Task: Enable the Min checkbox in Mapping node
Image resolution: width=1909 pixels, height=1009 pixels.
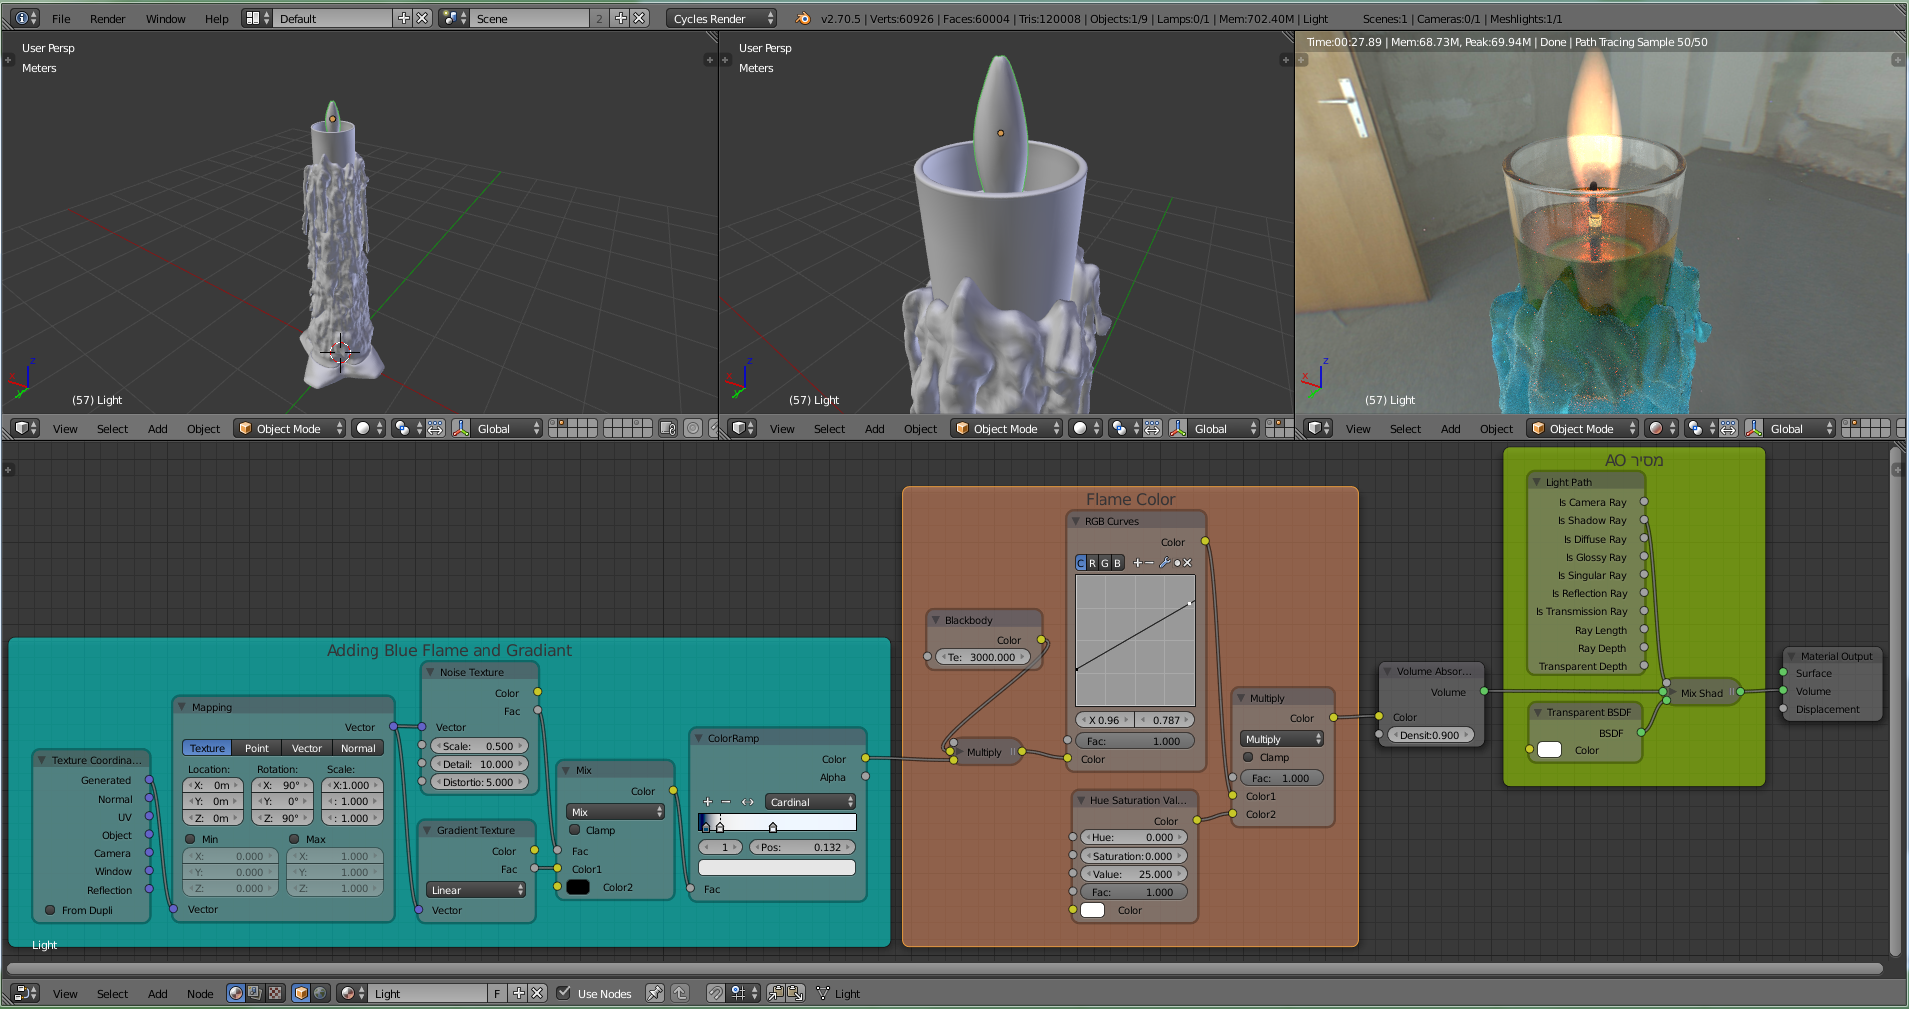Action: pyautogui.click(x=191, y=839)
